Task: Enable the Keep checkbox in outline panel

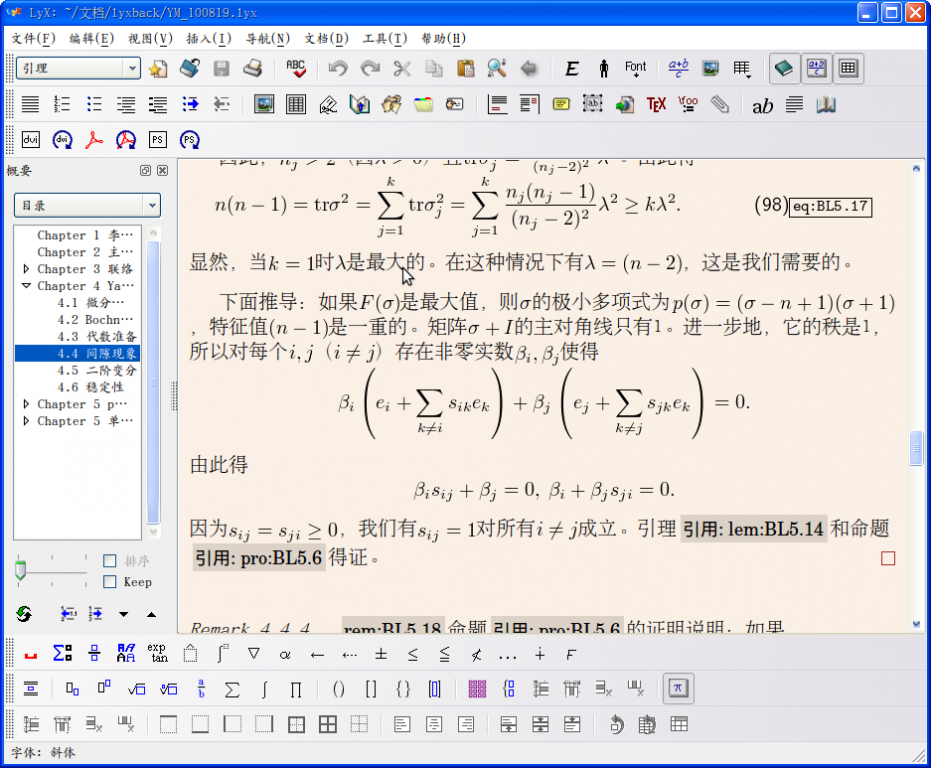Action: tap(110, 581)
